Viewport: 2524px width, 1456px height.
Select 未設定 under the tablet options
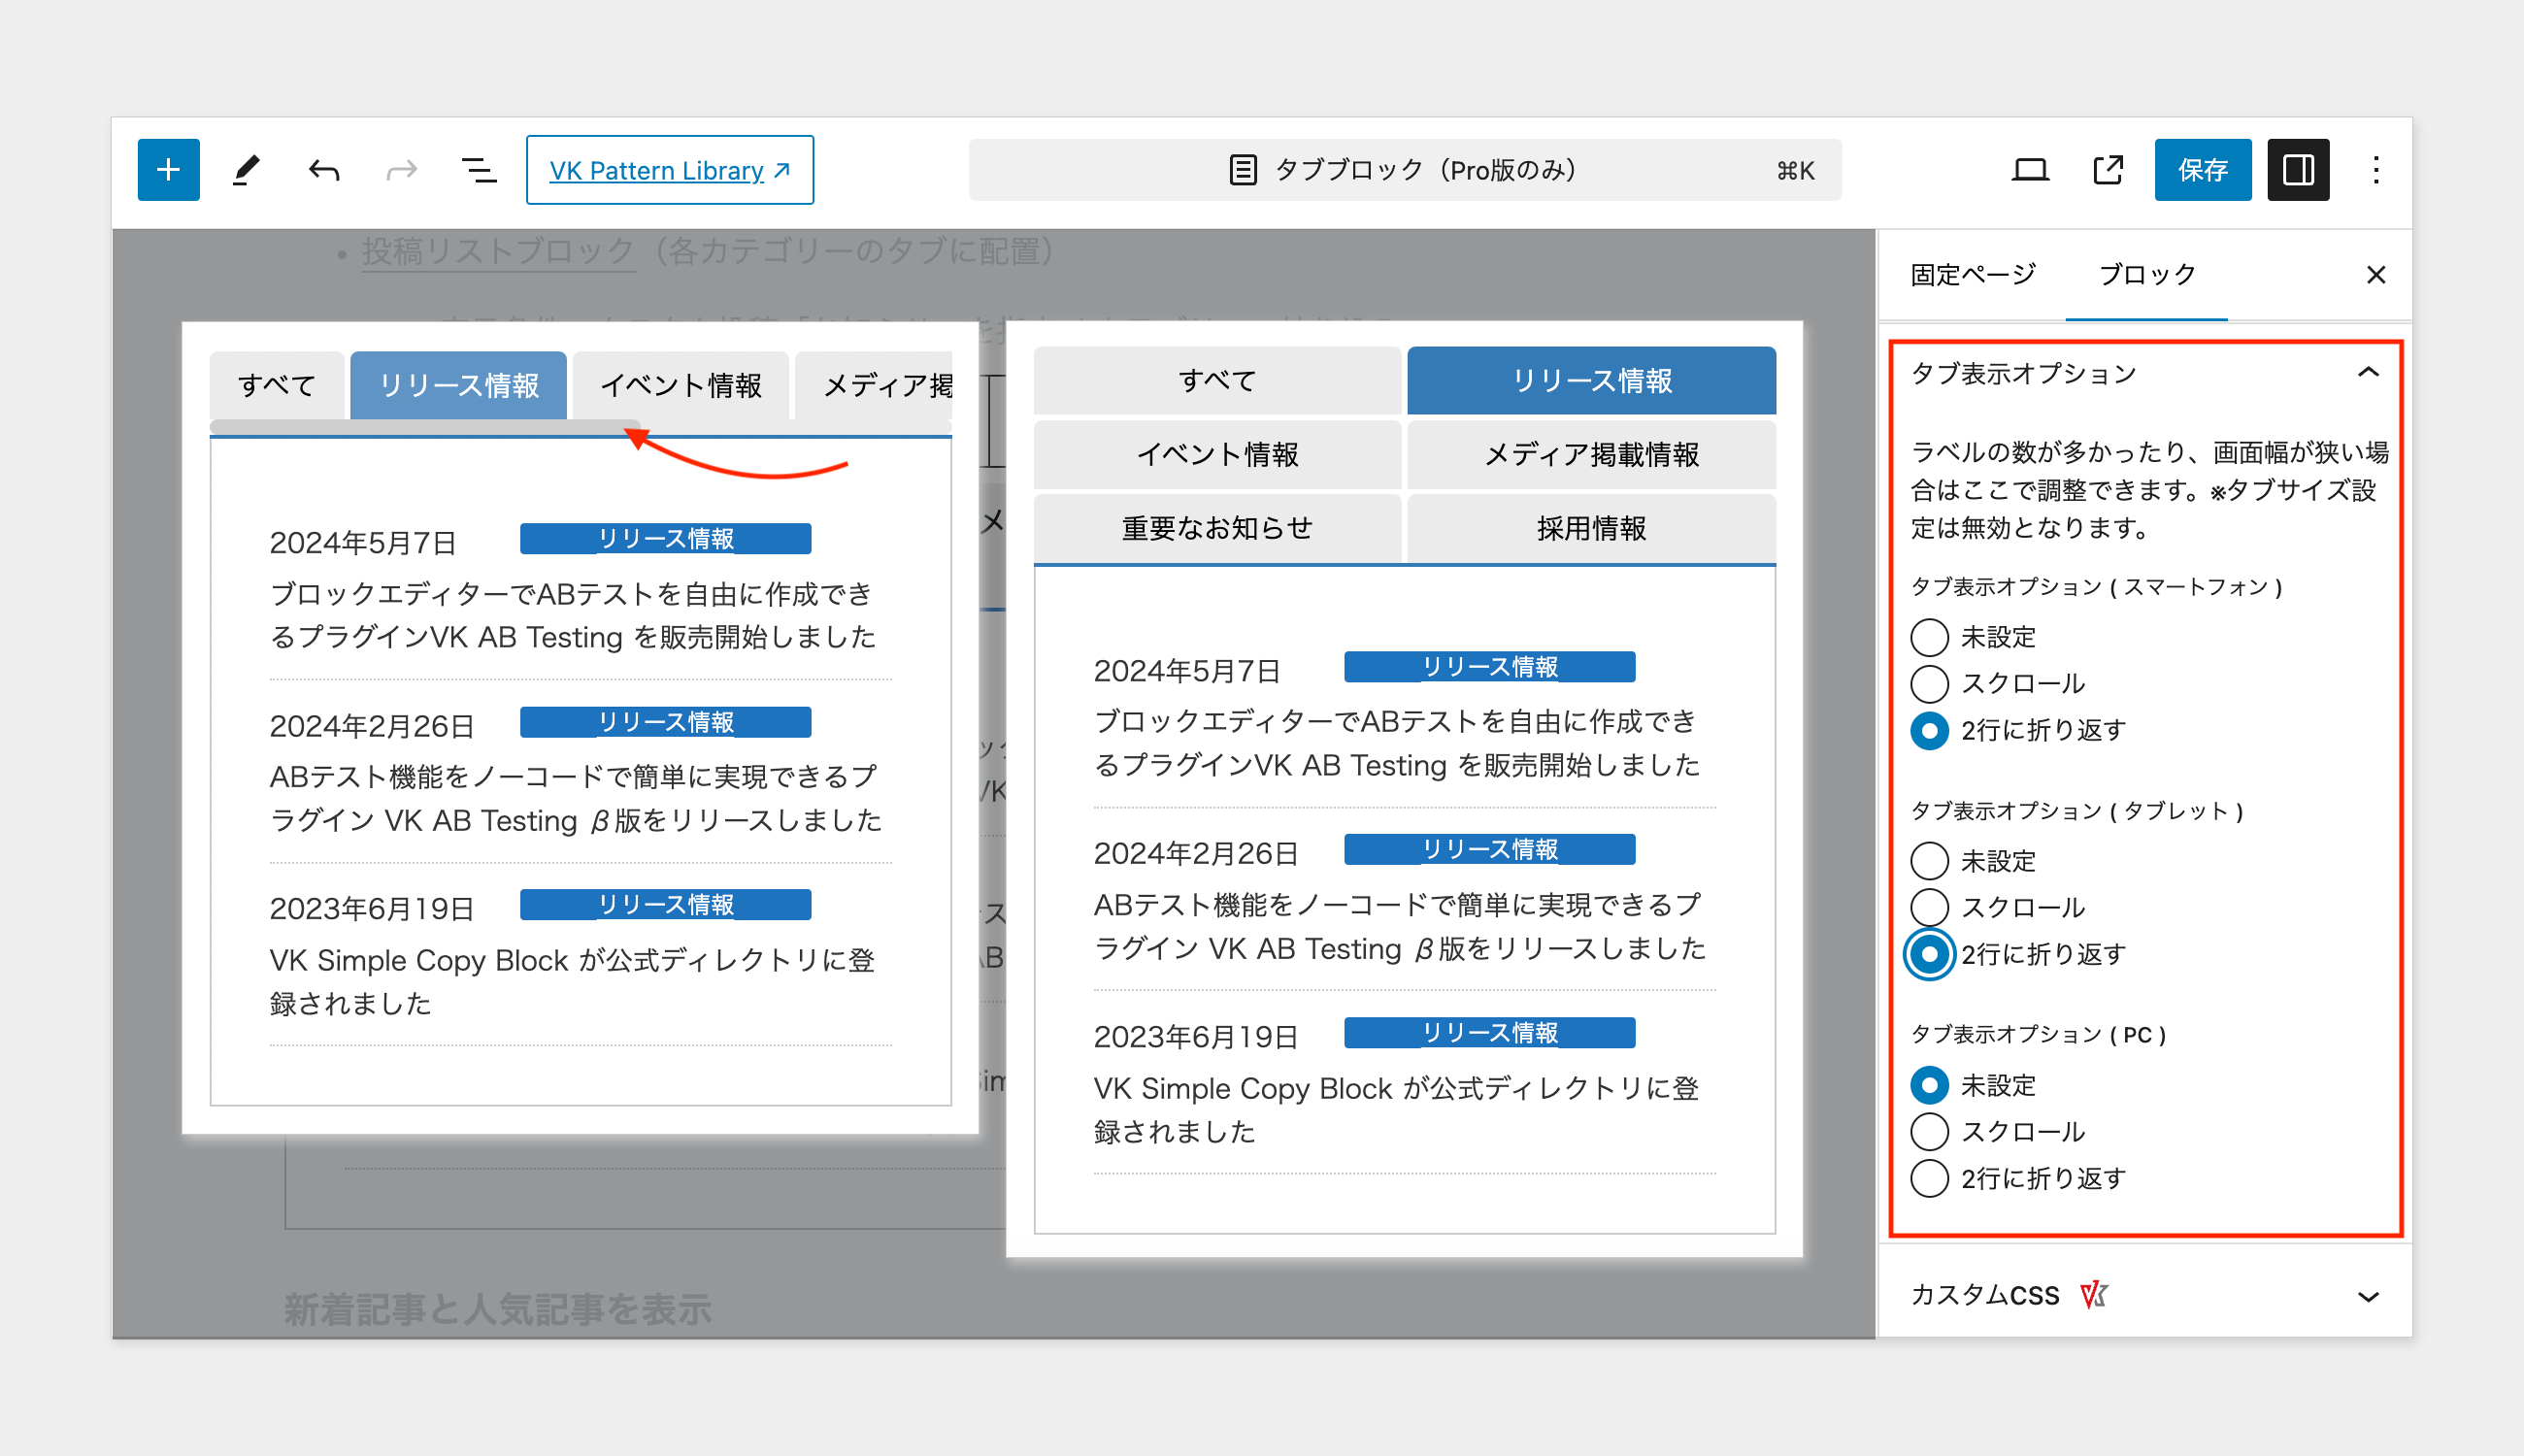1929,861
